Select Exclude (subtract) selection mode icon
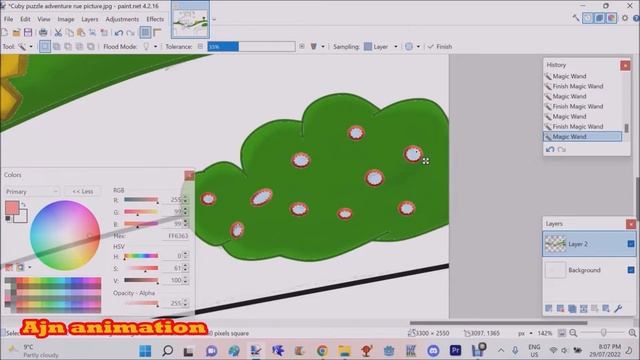Viewport: 640px width, 360px height. click(x=68, y=47)
